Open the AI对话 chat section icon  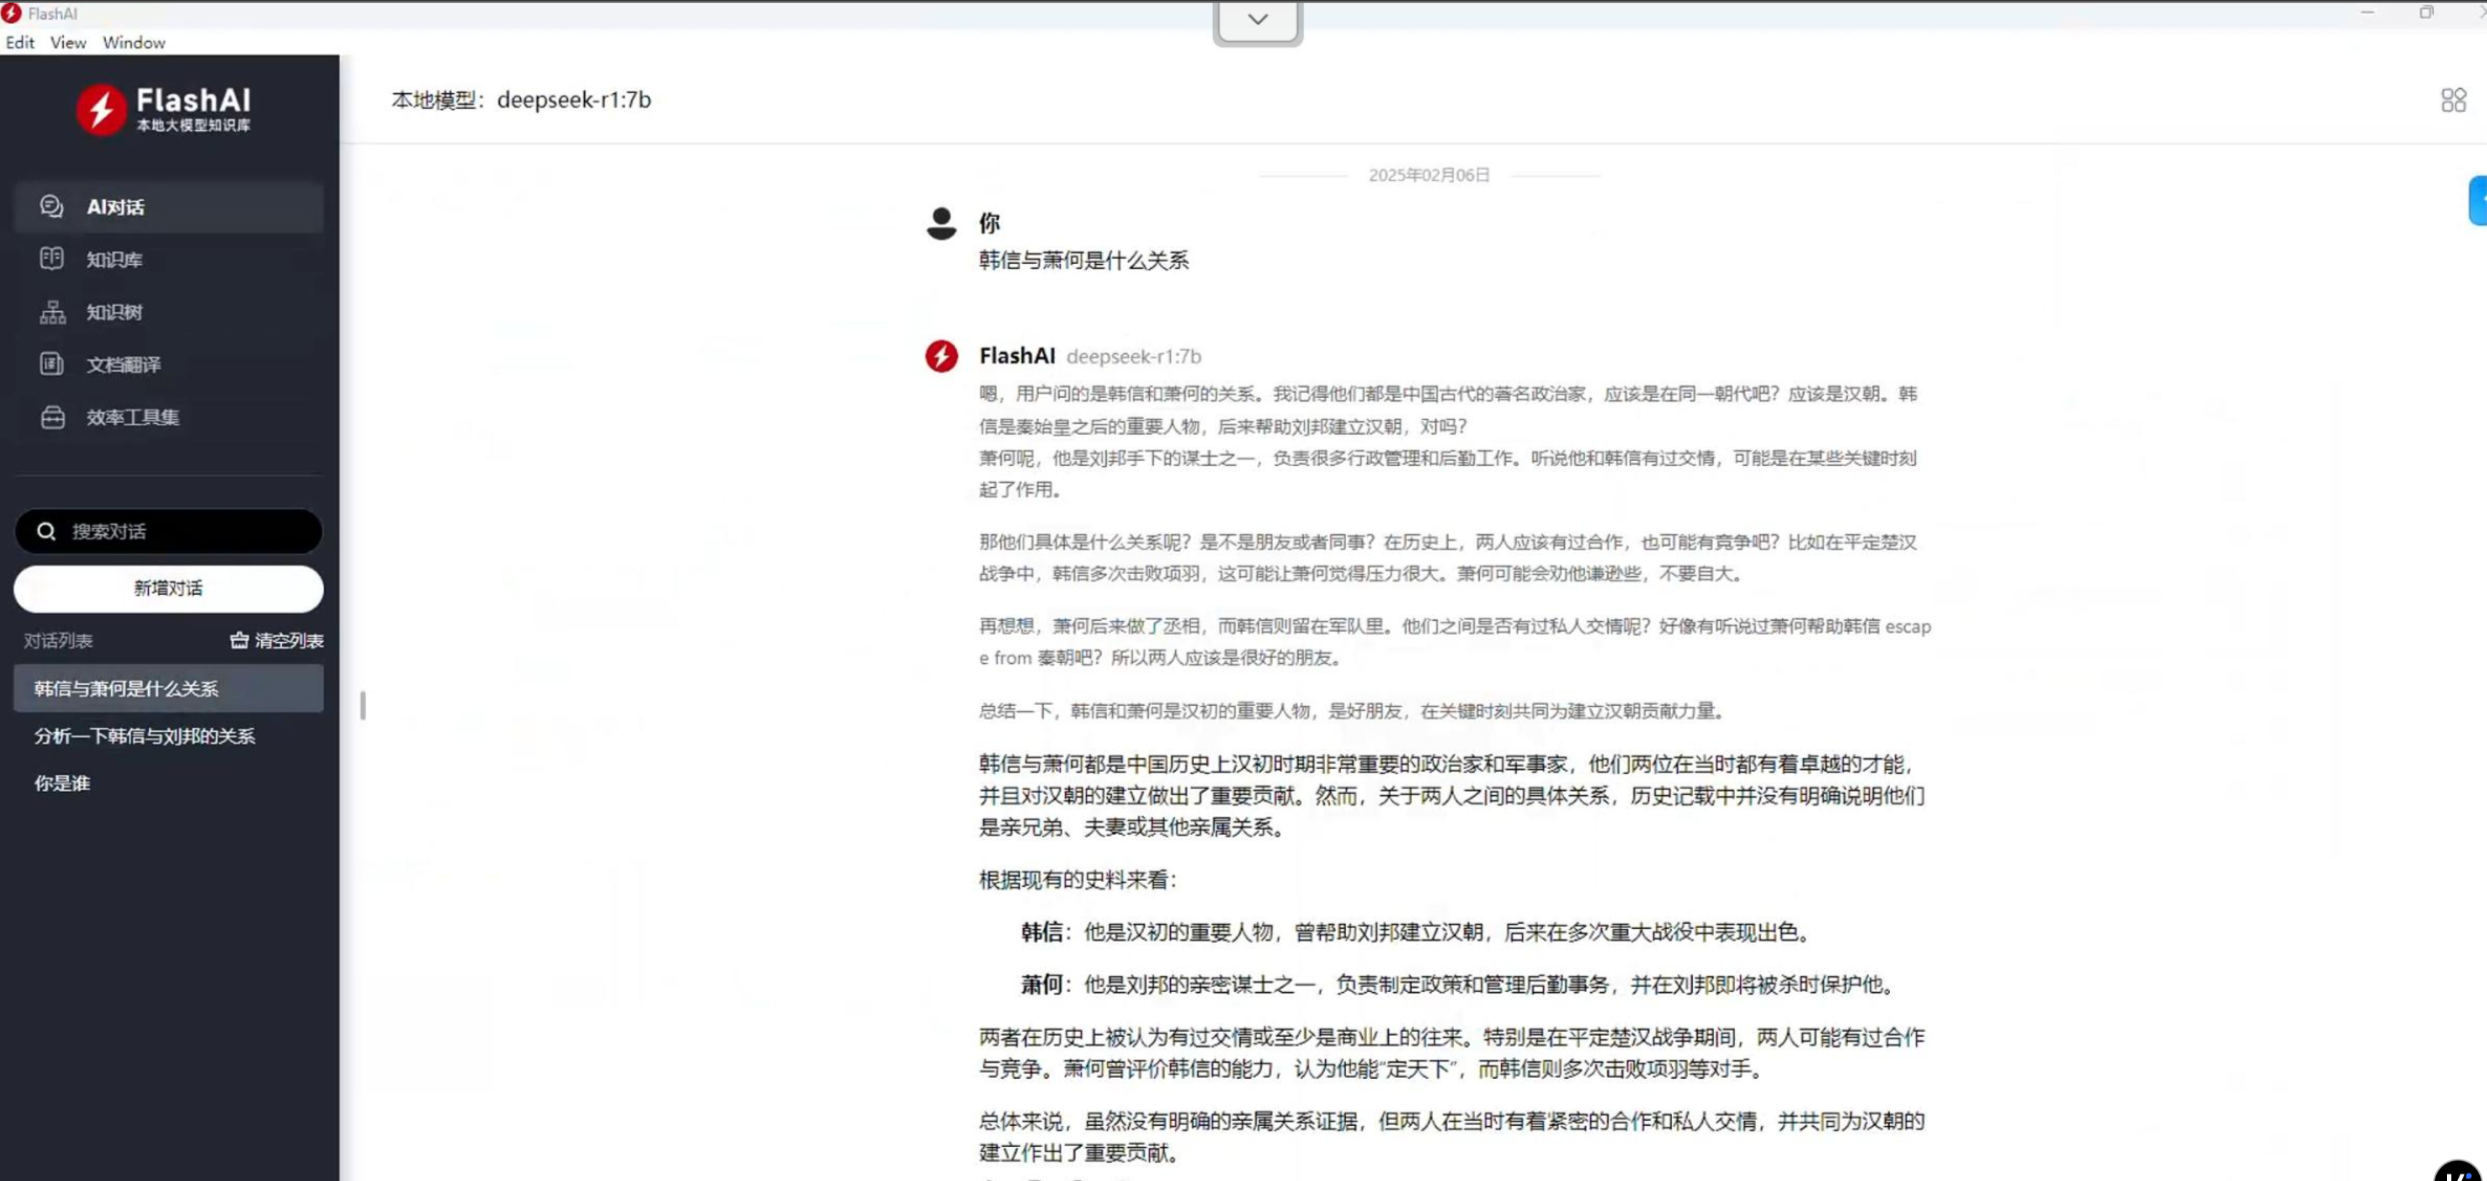(51, 206)
